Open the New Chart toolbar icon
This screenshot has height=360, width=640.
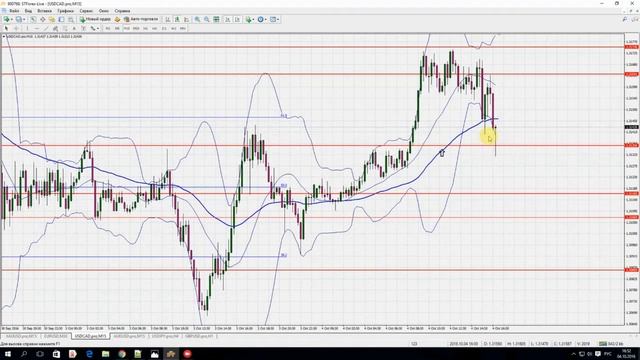click(7, 19)
